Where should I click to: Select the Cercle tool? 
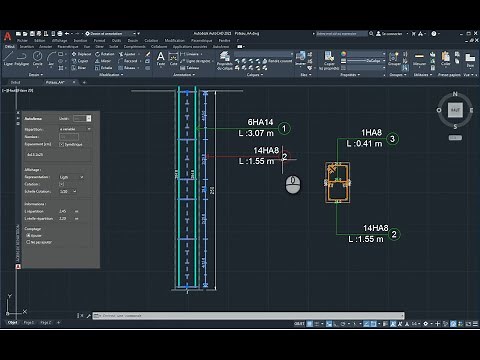(37, 59)
